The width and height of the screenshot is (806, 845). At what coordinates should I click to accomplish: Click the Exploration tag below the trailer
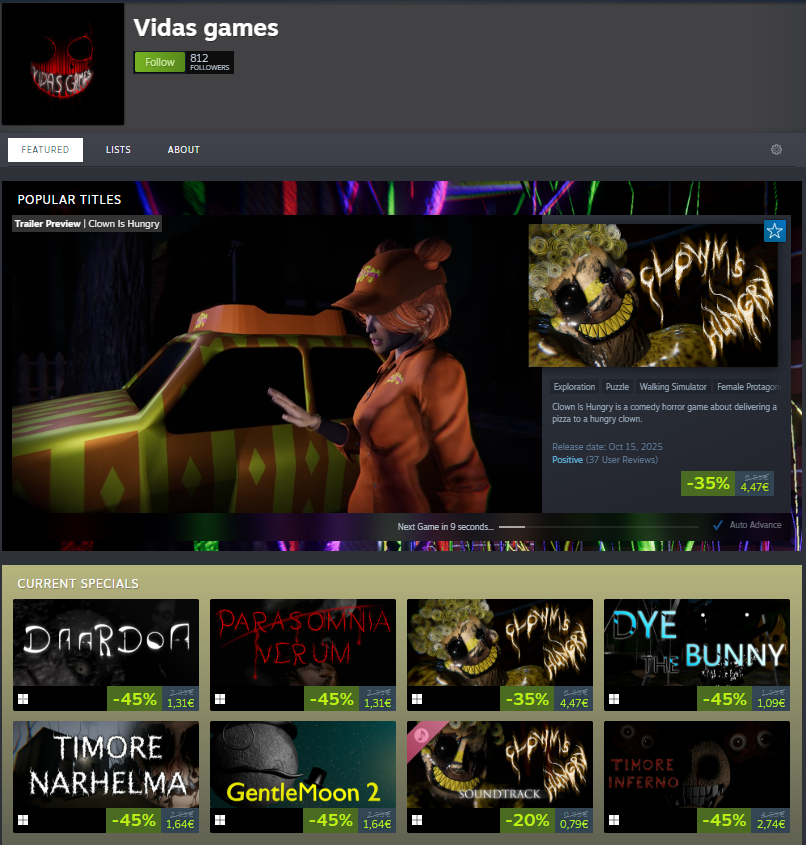(574, 386)
